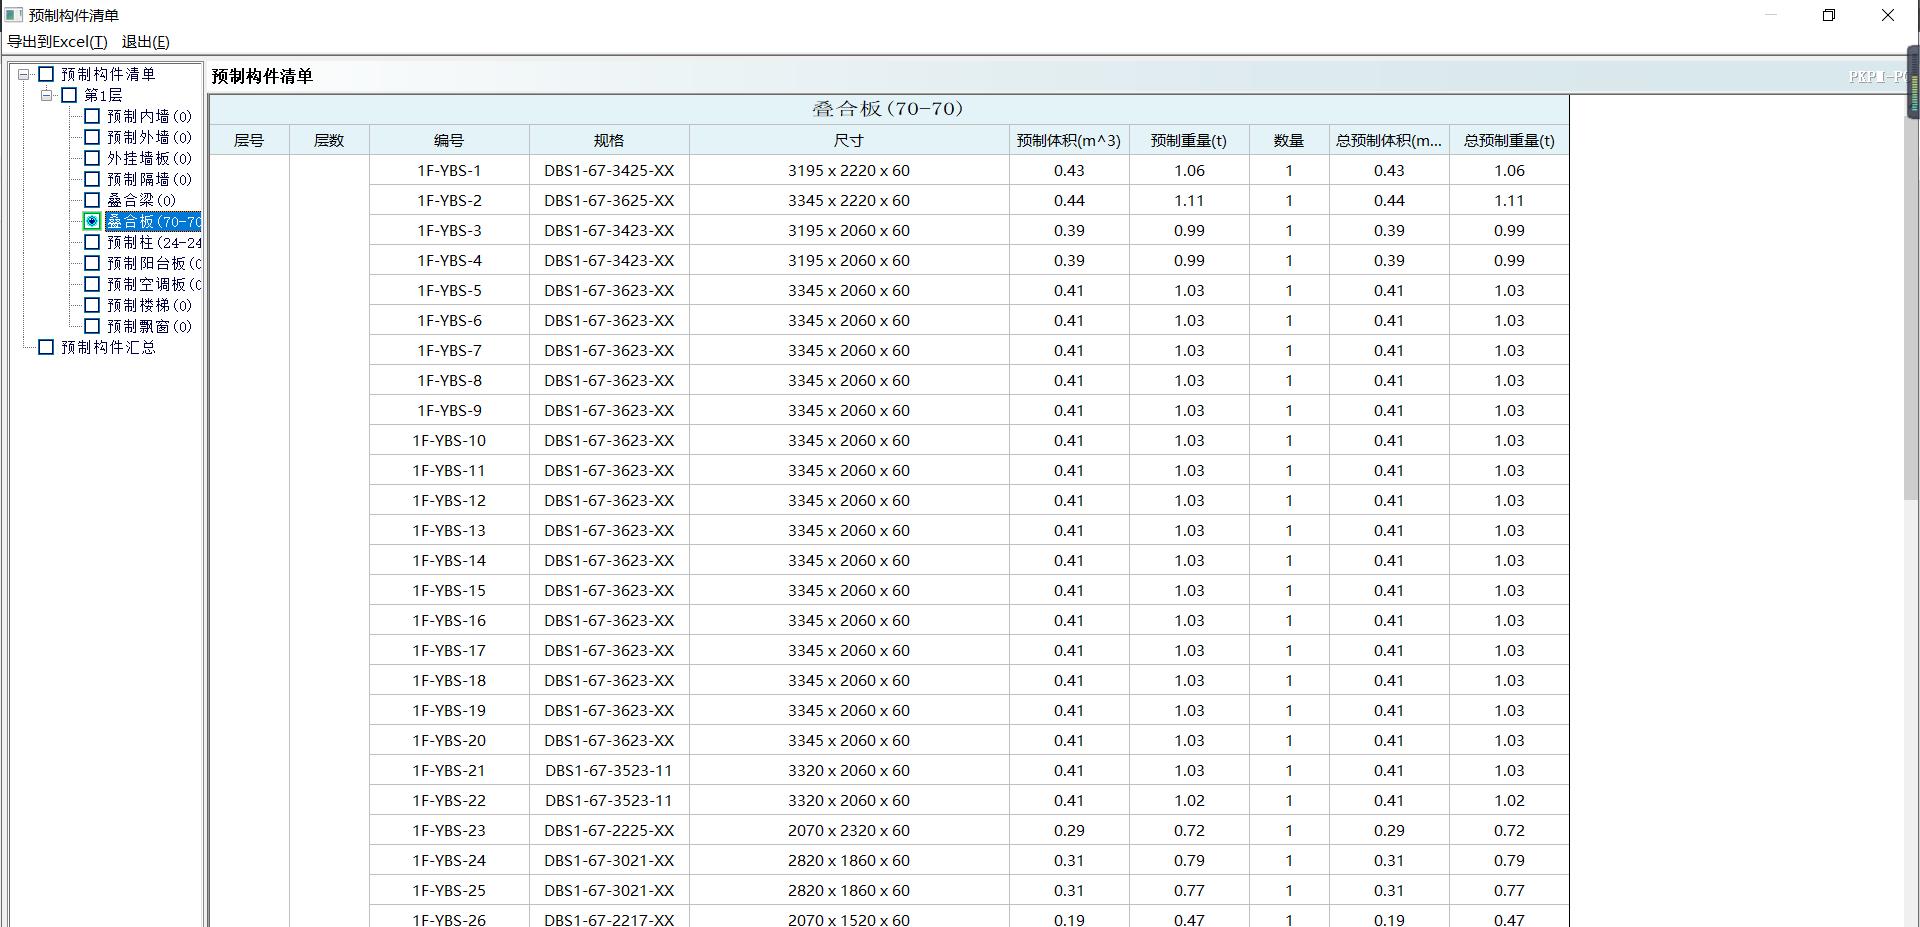Click the 编号 column header
1920x927 pixels.
coord(449,140)
